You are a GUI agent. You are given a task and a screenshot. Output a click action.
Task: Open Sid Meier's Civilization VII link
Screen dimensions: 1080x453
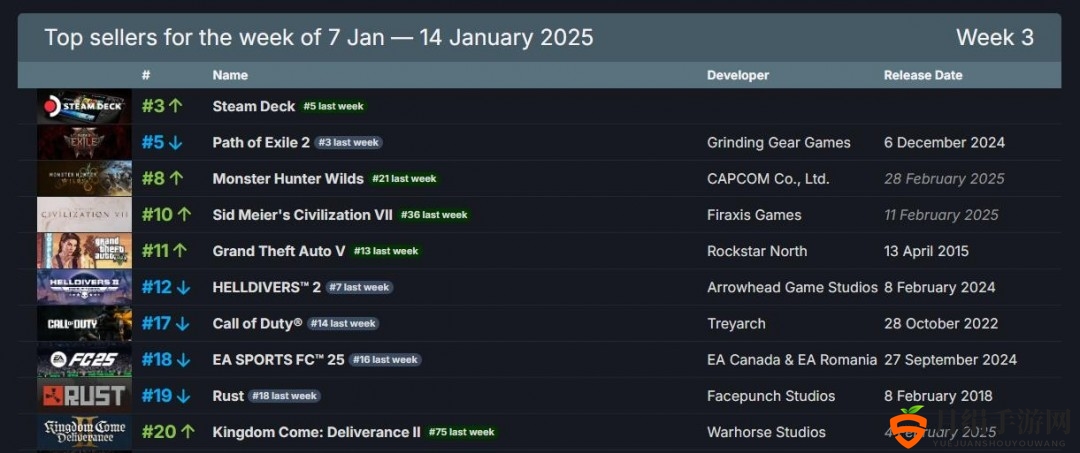coord(302,215)
